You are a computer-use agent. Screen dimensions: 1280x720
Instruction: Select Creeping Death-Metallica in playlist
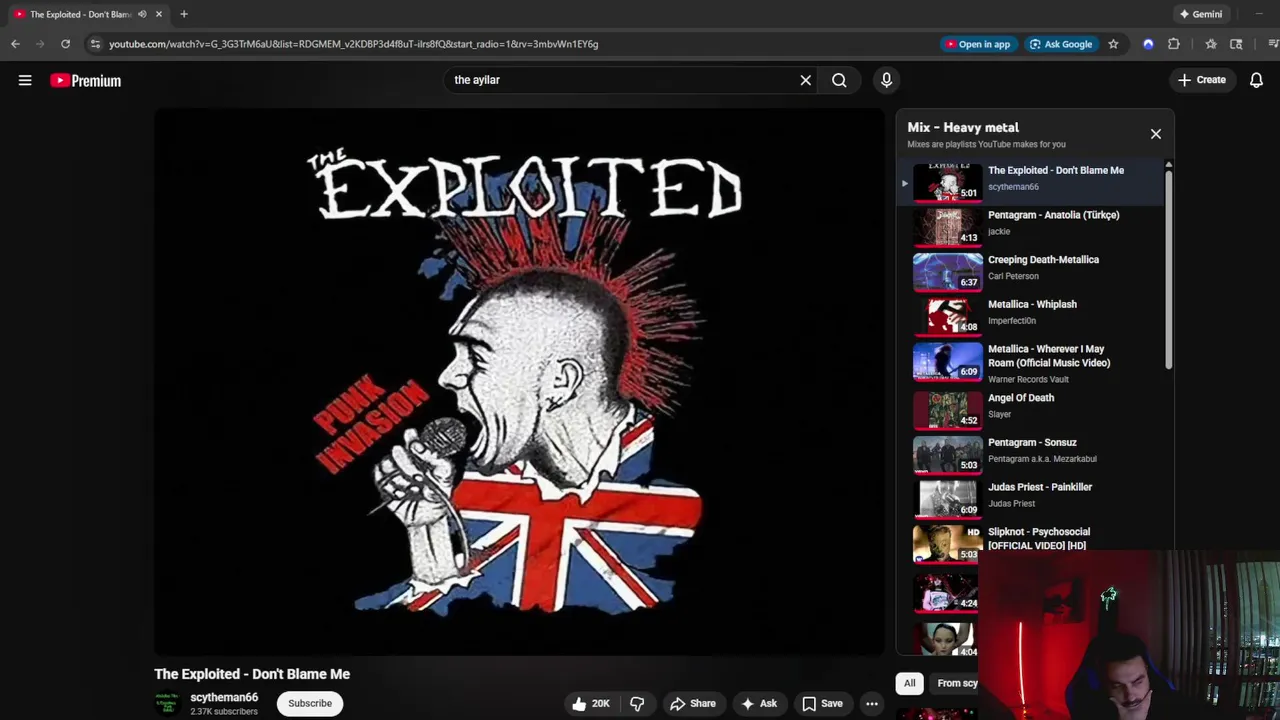(x=1032, y=271)
